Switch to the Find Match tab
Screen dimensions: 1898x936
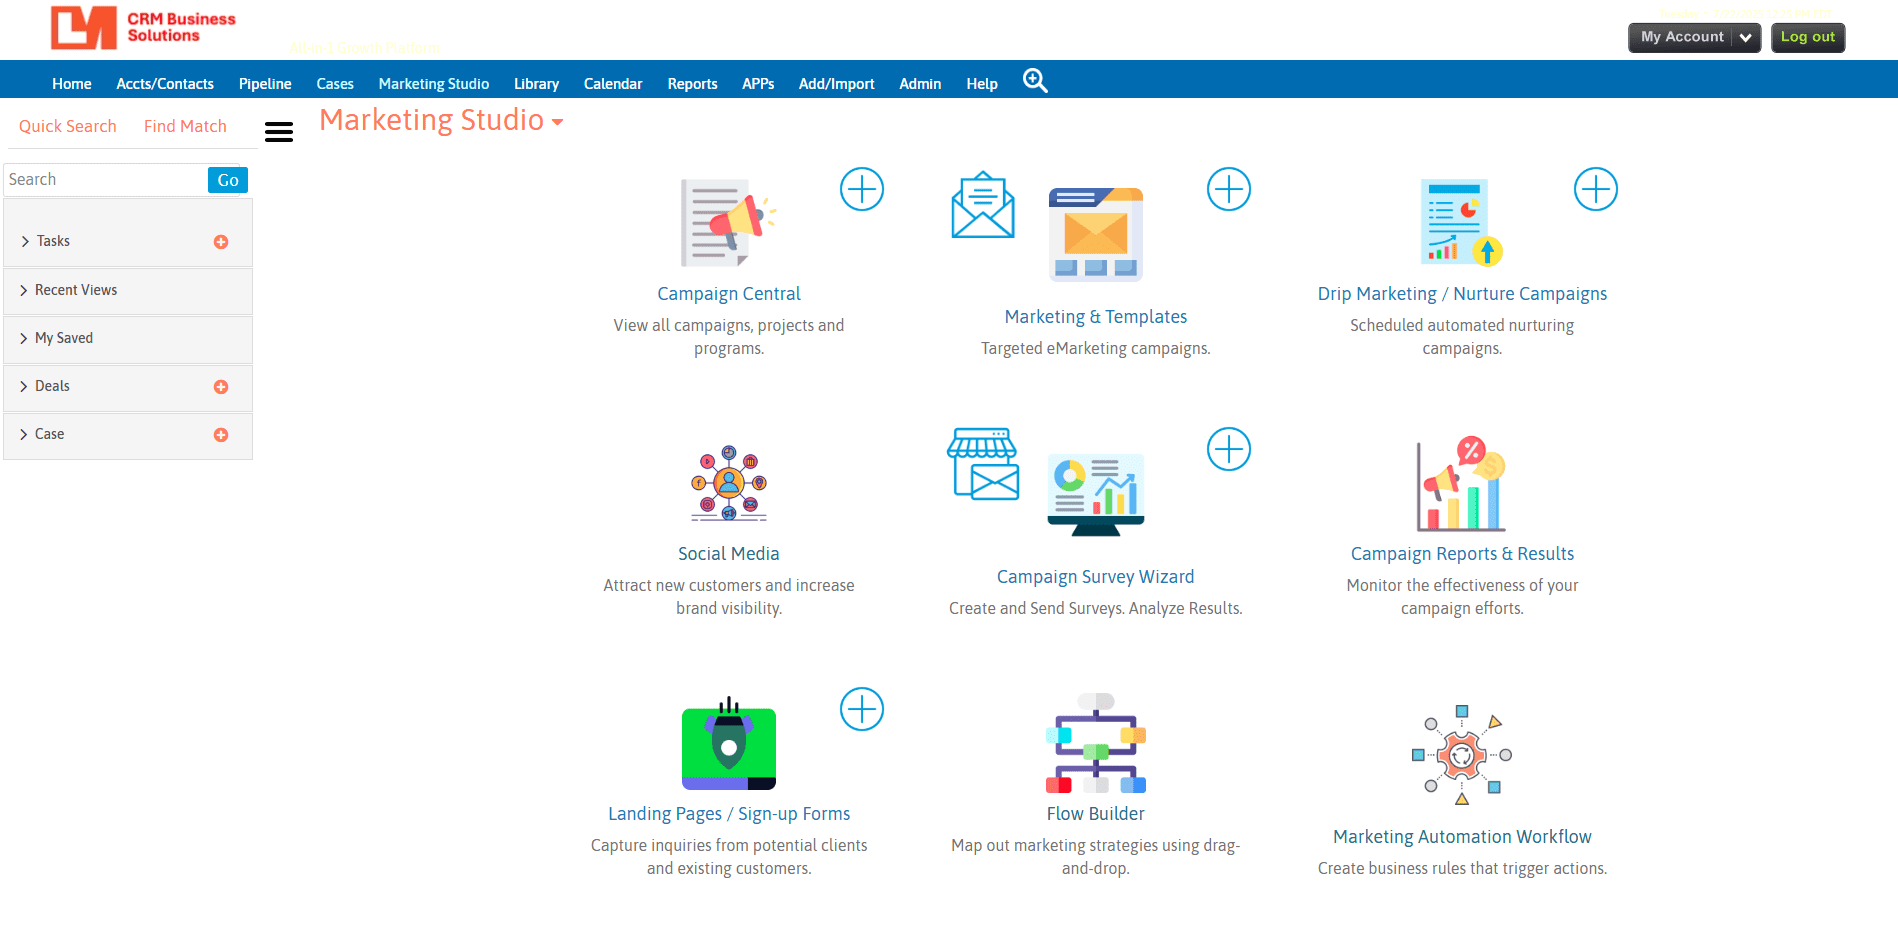(x=185, y=126)
